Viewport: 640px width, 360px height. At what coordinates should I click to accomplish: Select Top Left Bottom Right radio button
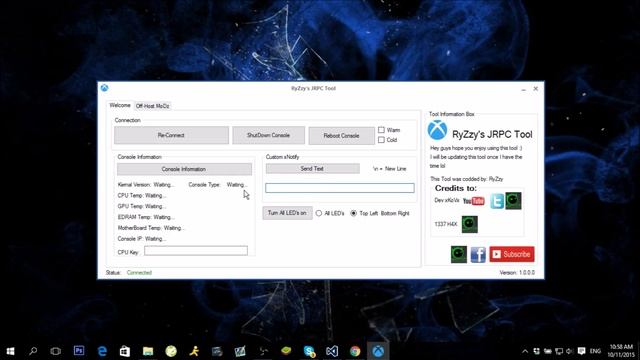coord(353,213)
